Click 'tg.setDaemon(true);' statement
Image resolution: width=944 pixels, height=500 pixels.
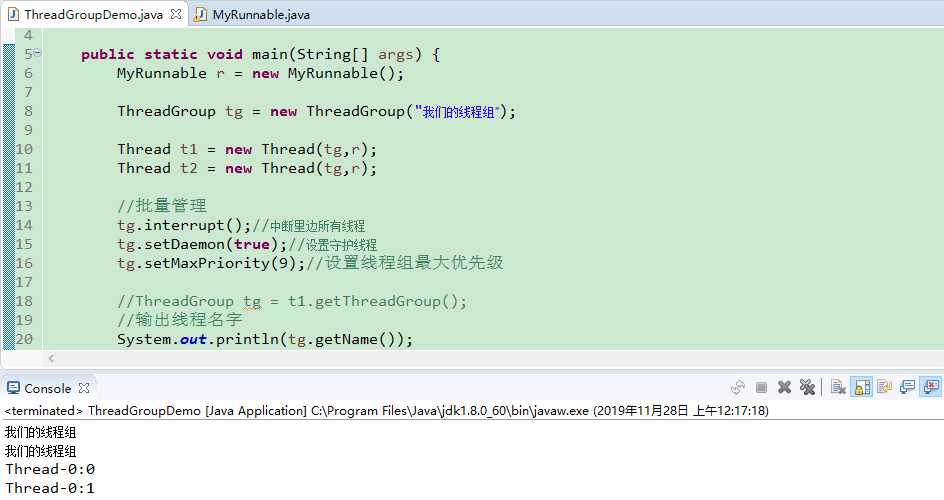coord(202,244)
